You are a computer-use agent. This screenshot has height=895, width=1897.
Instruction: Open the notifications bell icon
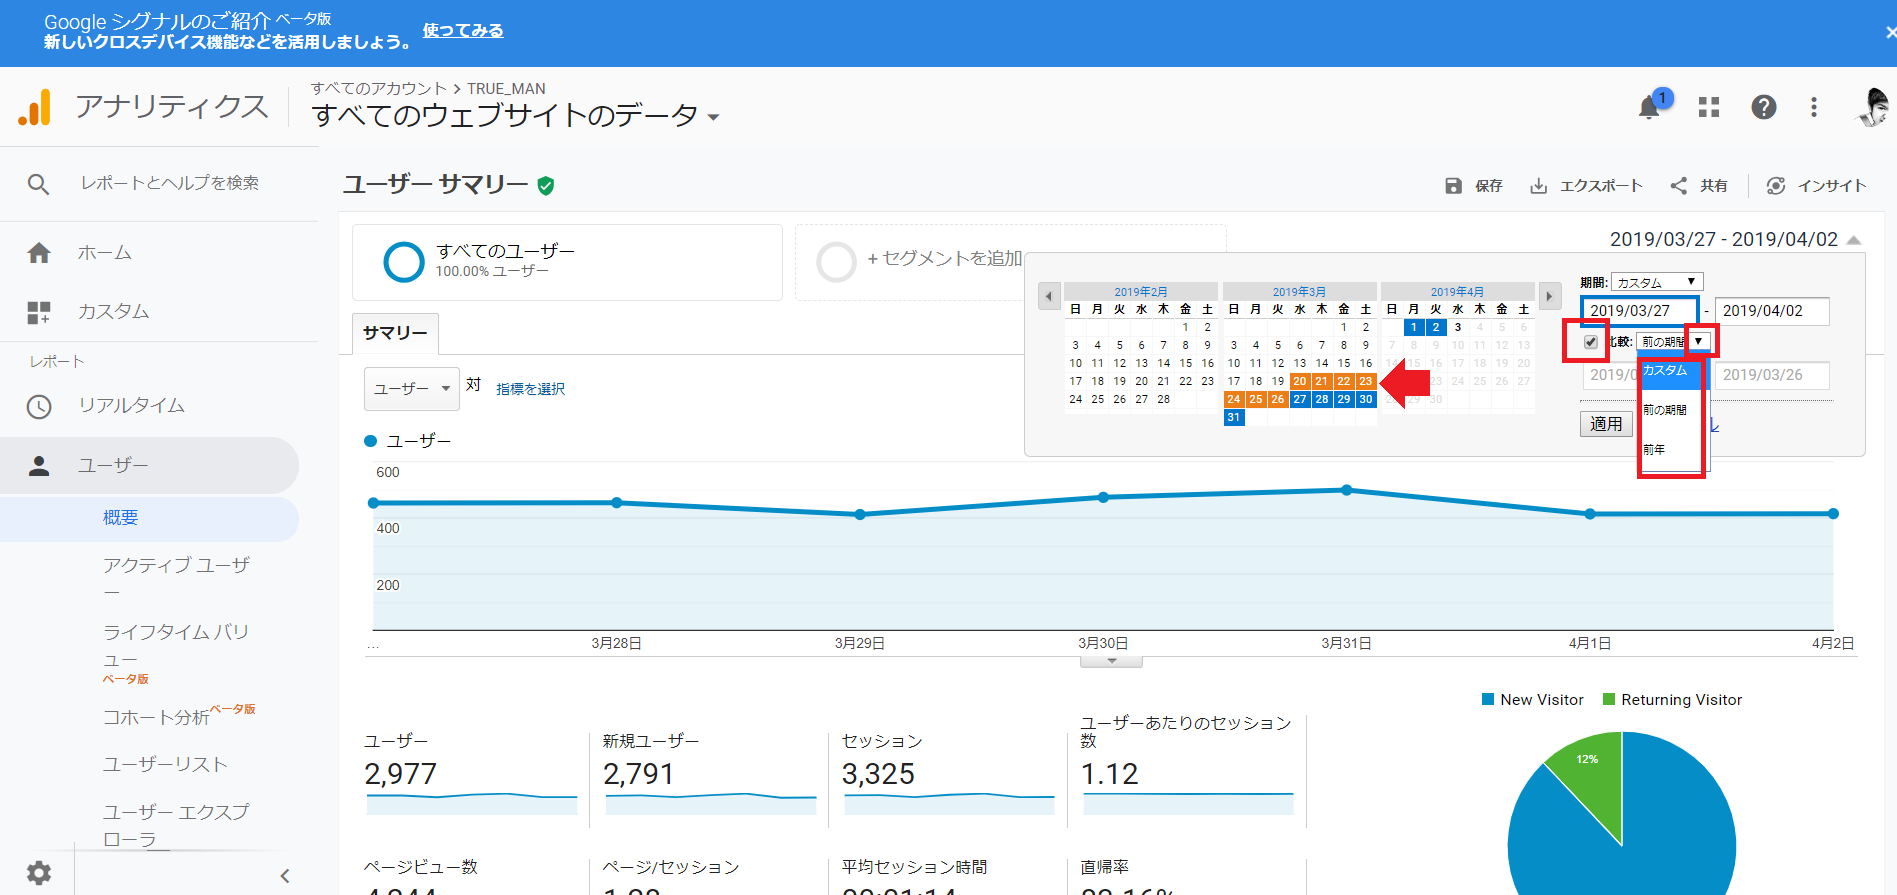1649,108
